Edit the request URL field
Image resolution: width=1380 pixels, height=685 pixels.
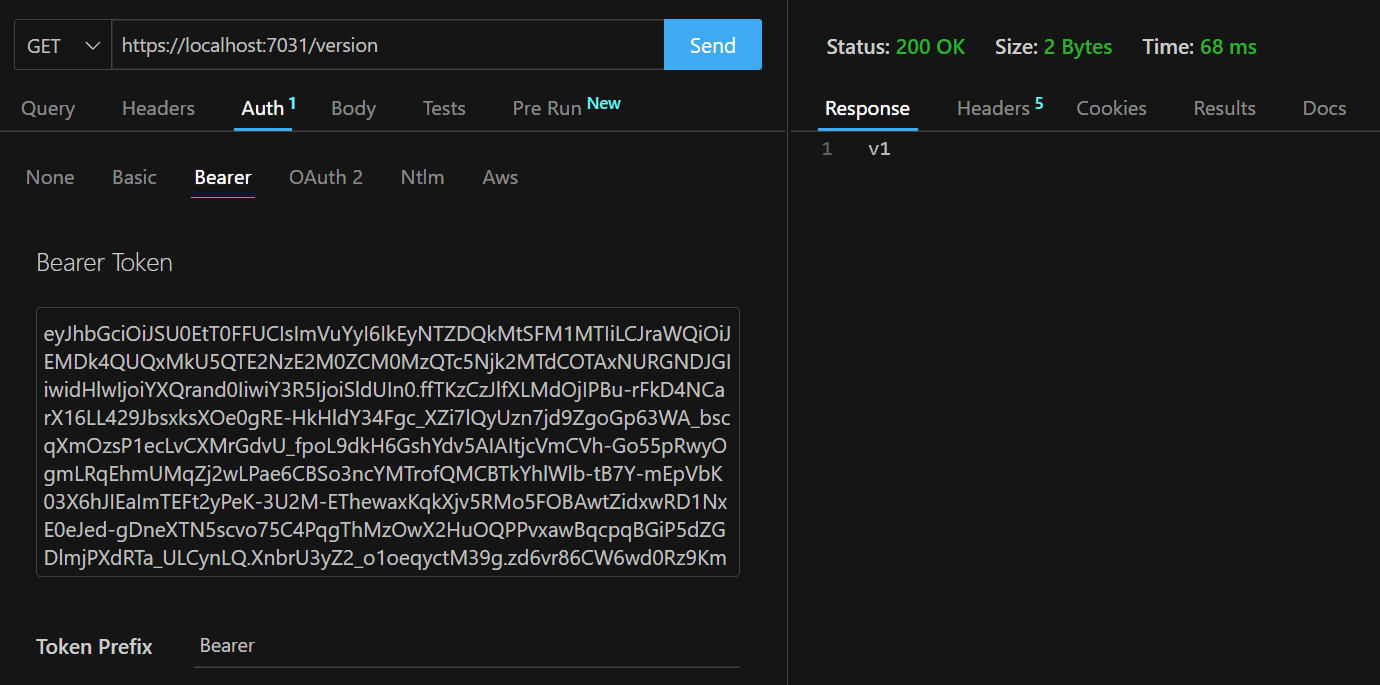[x=388, y=45]
